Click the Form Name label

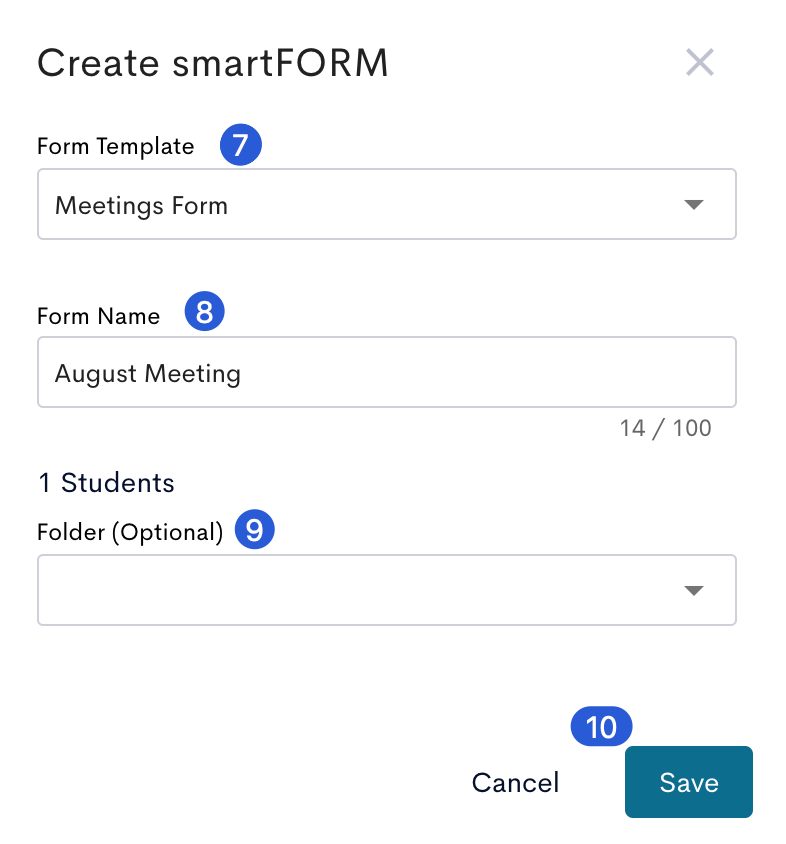click(x=99, y=316)
